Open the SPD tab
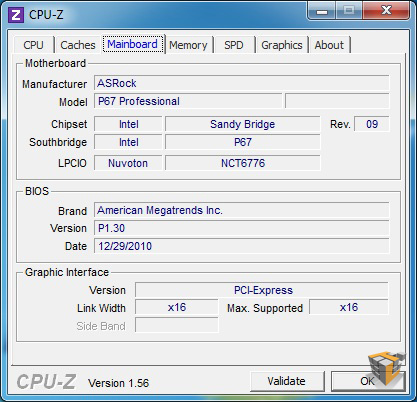The image size is (417, 402). [x=234, y=45]
